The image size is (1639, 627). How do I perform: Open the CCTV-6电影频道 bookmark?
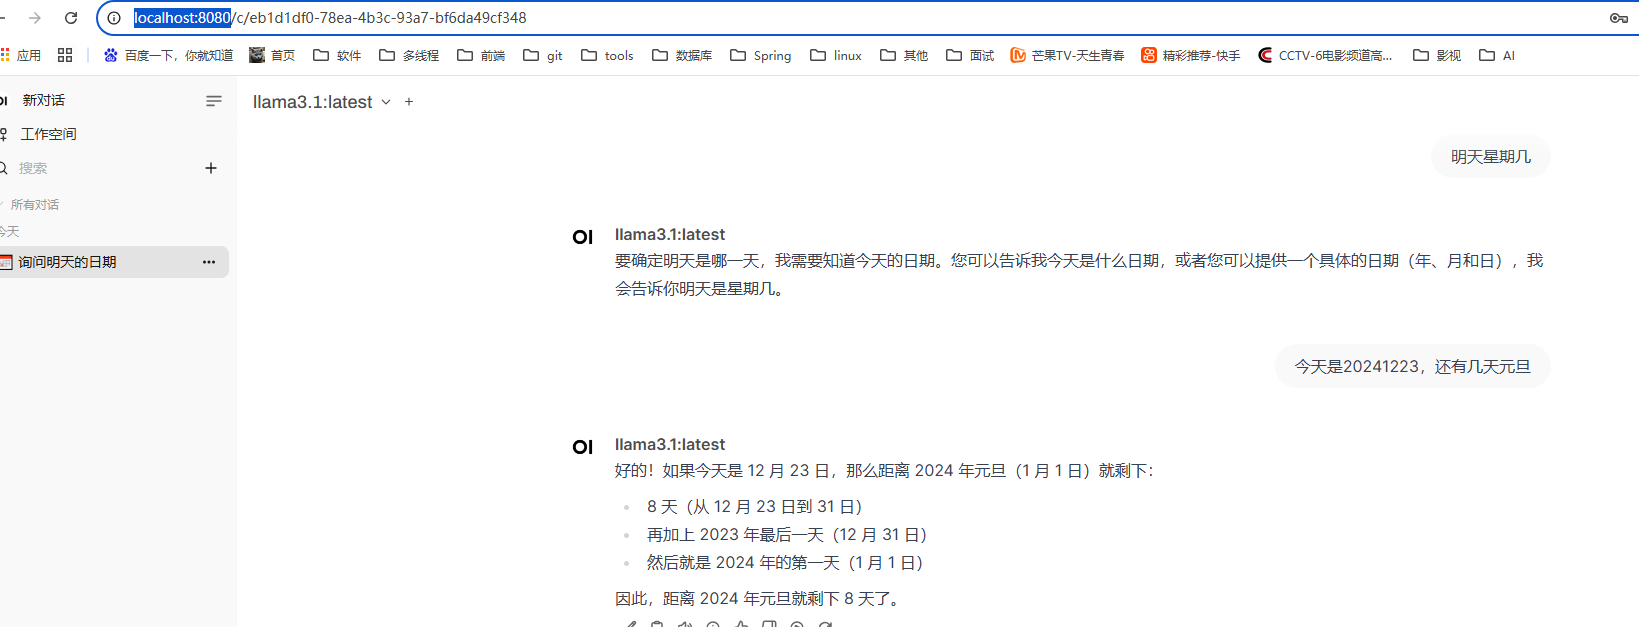[1325, 55]
